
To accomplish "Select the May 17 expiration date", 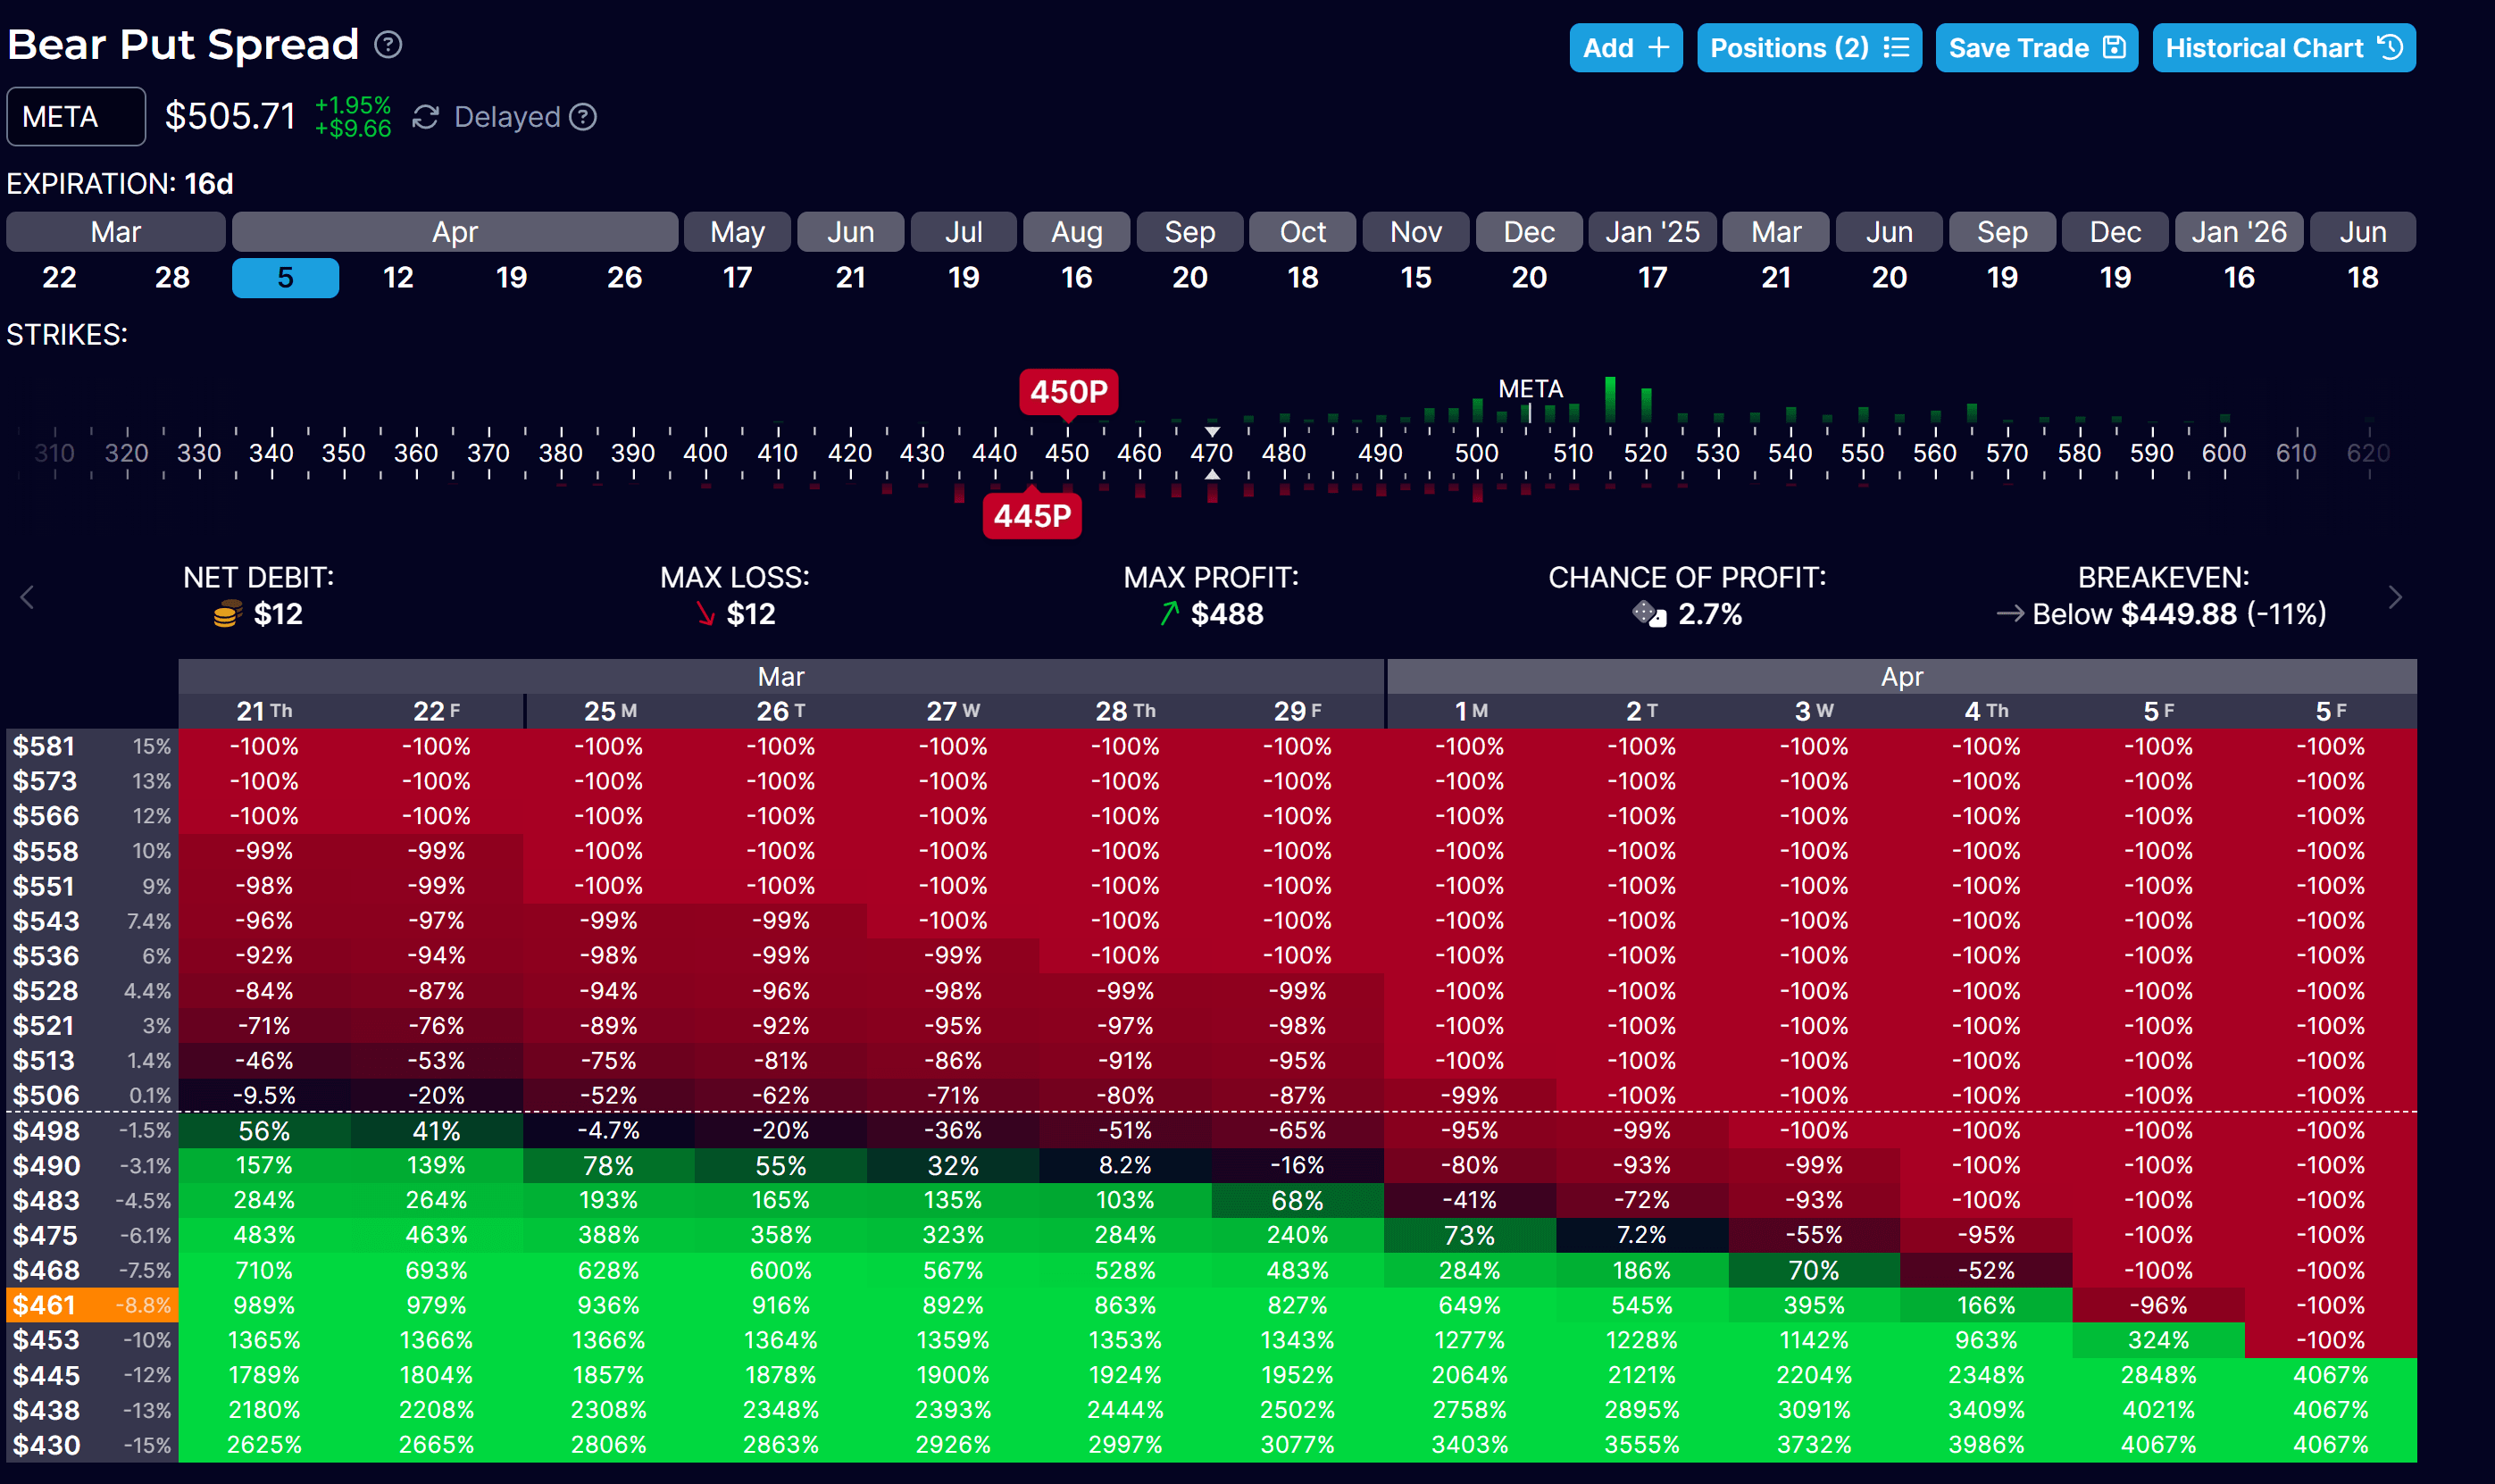I will click(x=737, y=278).
